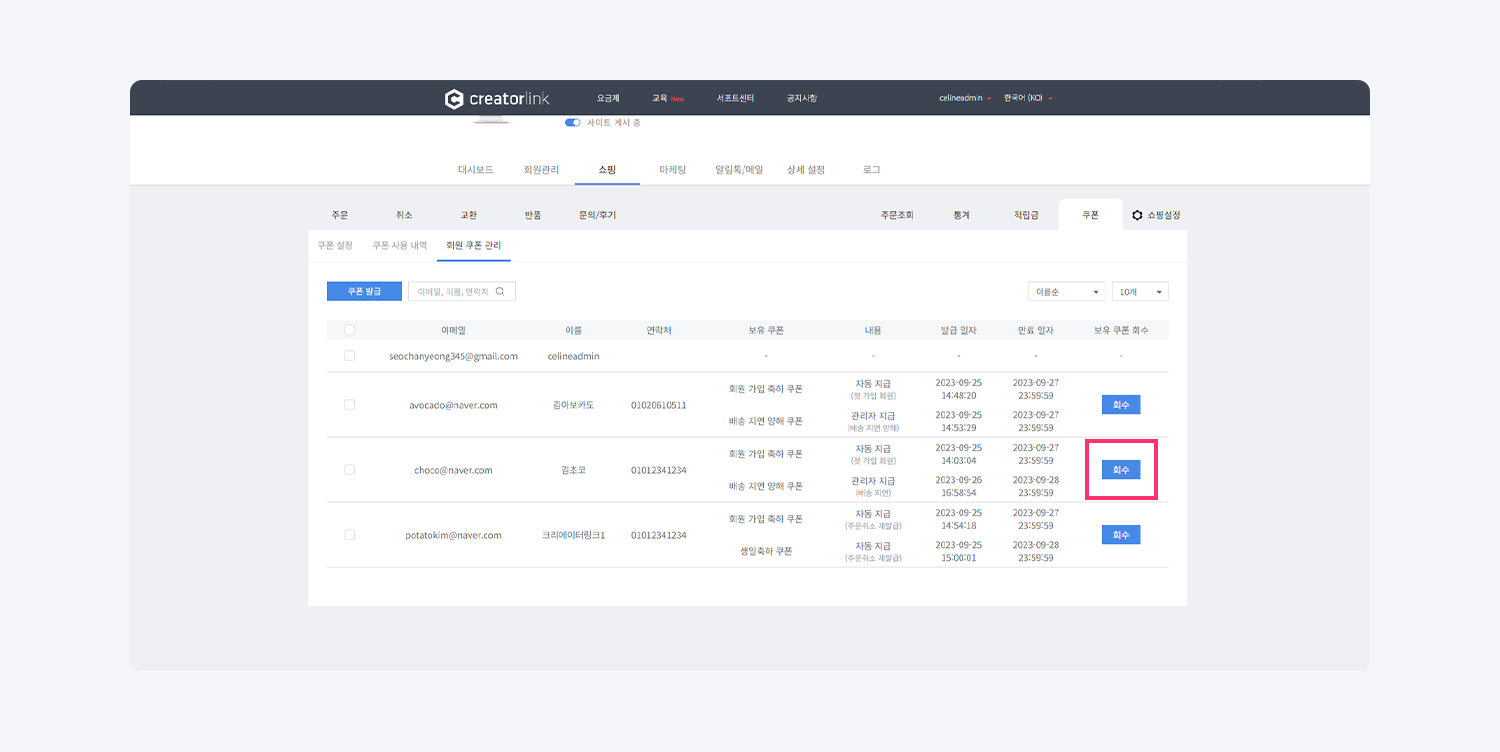Tick checkbox for potatokim@naver.com row
This screenshot has height=752, width=1500.
[349, 535]
